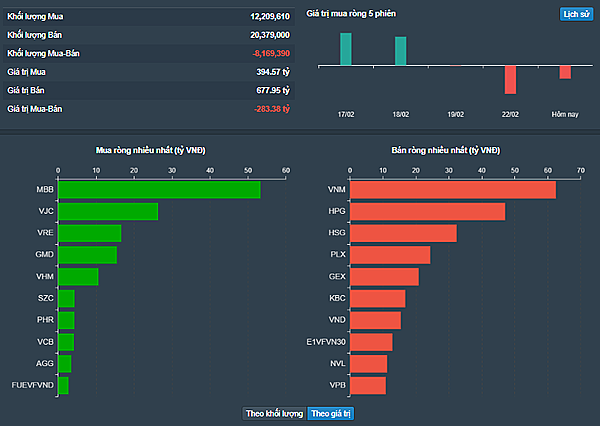Click the net value -283.38 tỷ
The height and width of the screenshot is (426, 600).
(272, 109)
